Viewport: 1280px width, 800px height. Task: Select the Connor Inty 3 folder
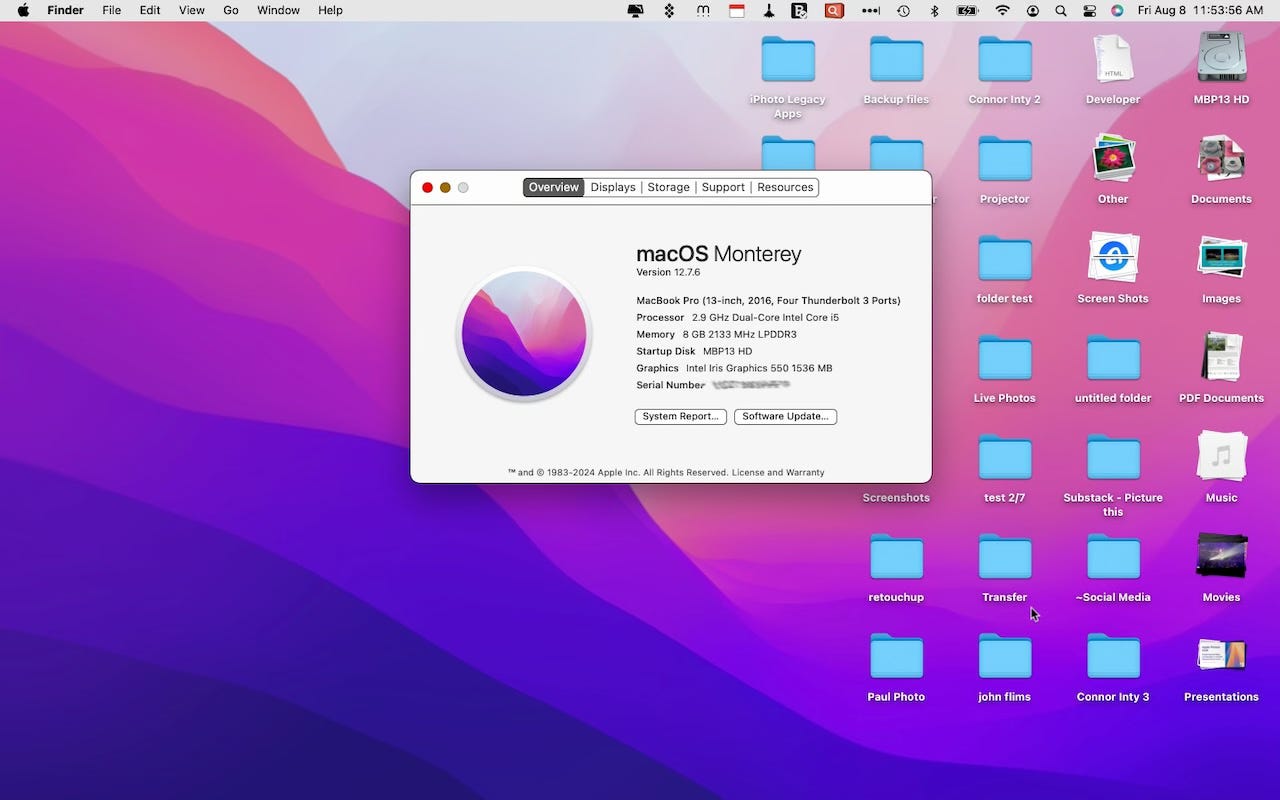coord(1113,656)
